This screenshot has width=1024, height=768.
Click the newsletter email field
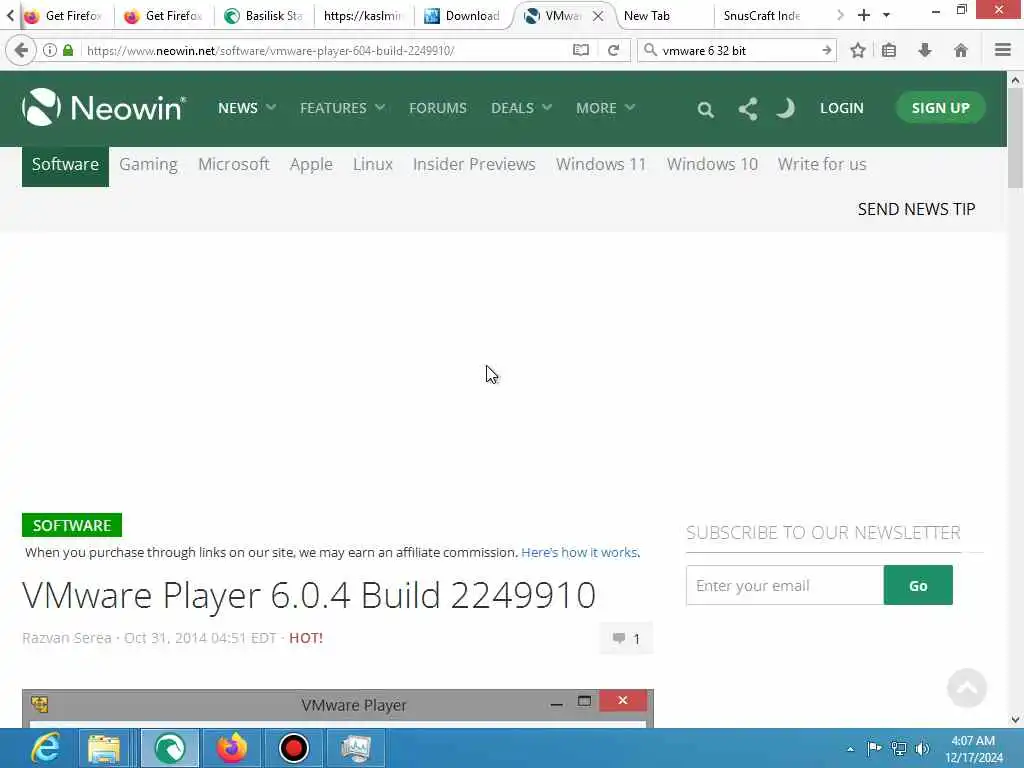click(x=785, y=585)
